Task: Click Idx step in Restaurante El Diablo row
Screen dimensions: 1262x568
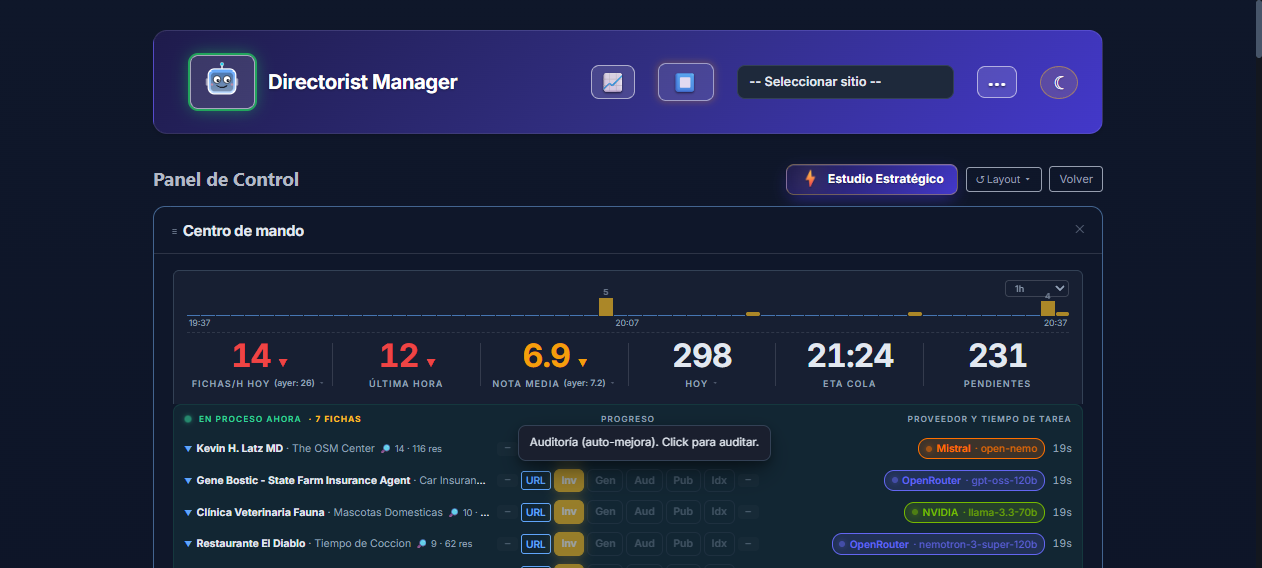Action: pos(719,545)
